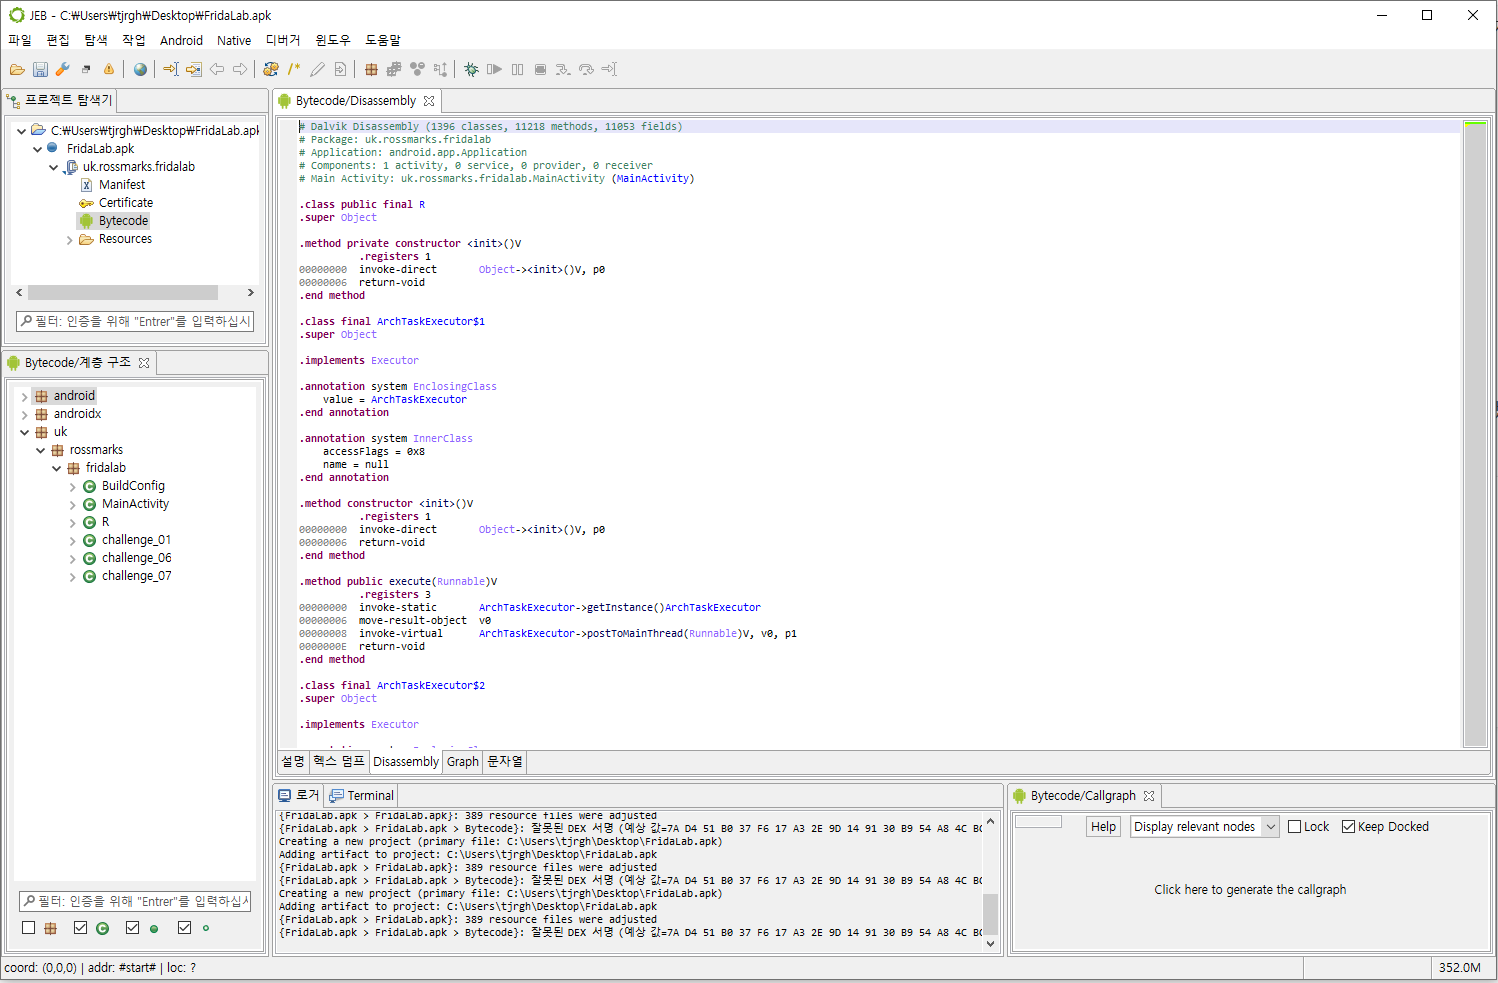Expand the android package in hierarchy
1498x983 pixels.
pyautogui.click(x=25, y=397)
